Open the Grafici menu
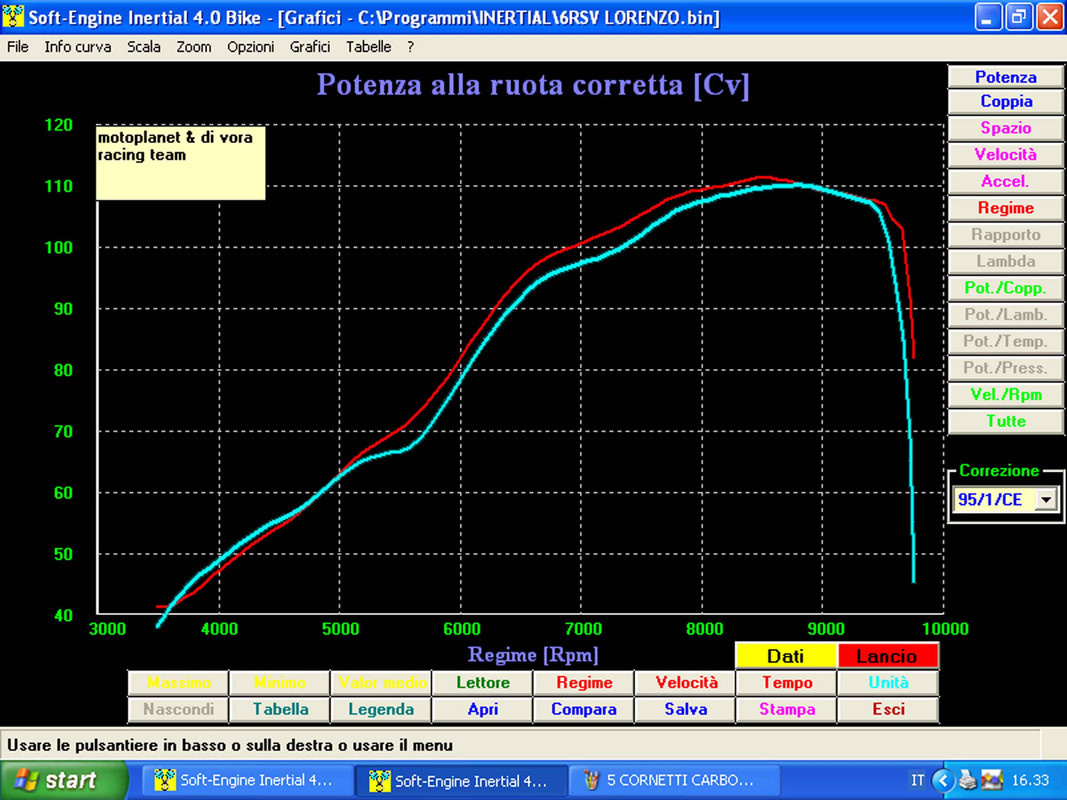 click(x=310, y=47)
